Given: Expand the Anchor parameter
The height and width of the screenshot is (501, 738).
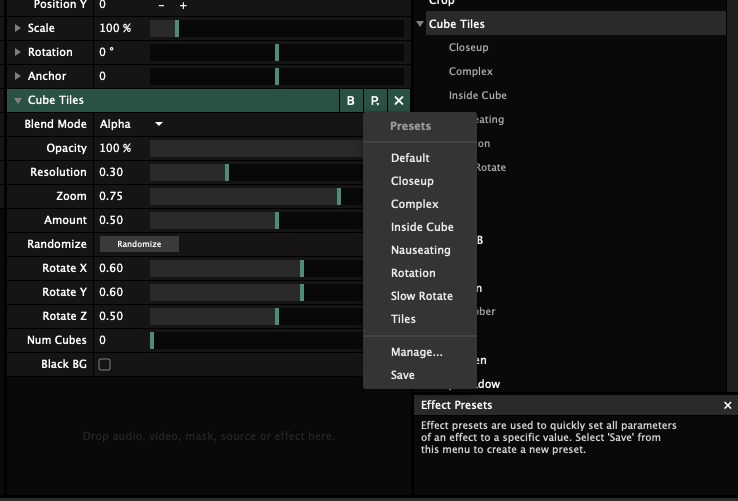Looking at the screenshot, I should pyautogui.click(x=17, y=76).
